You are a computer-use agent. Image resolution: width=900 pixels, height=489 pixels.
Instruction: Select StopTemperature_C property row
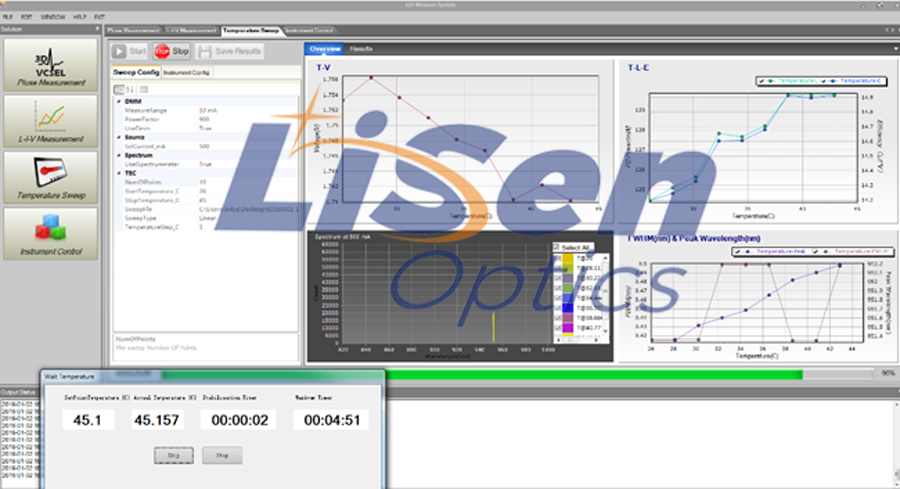coord(206,200)
